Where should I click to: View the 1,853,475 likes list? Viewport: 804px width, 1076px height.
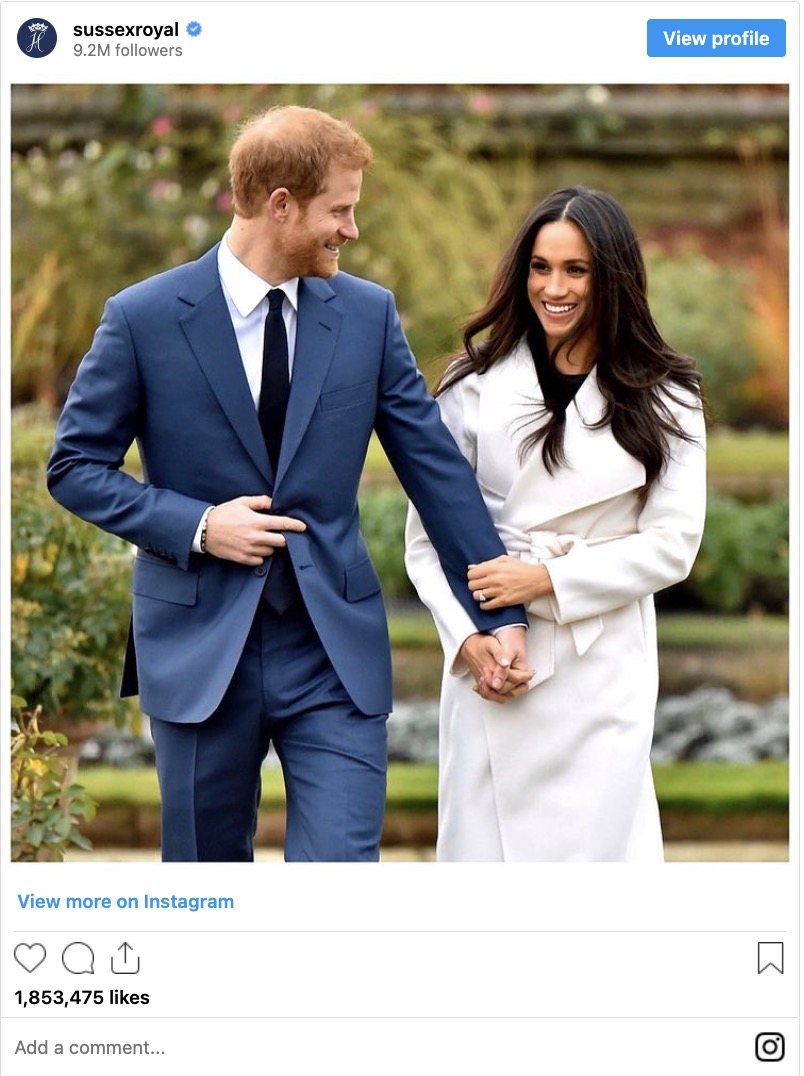[x=82, y=997]
